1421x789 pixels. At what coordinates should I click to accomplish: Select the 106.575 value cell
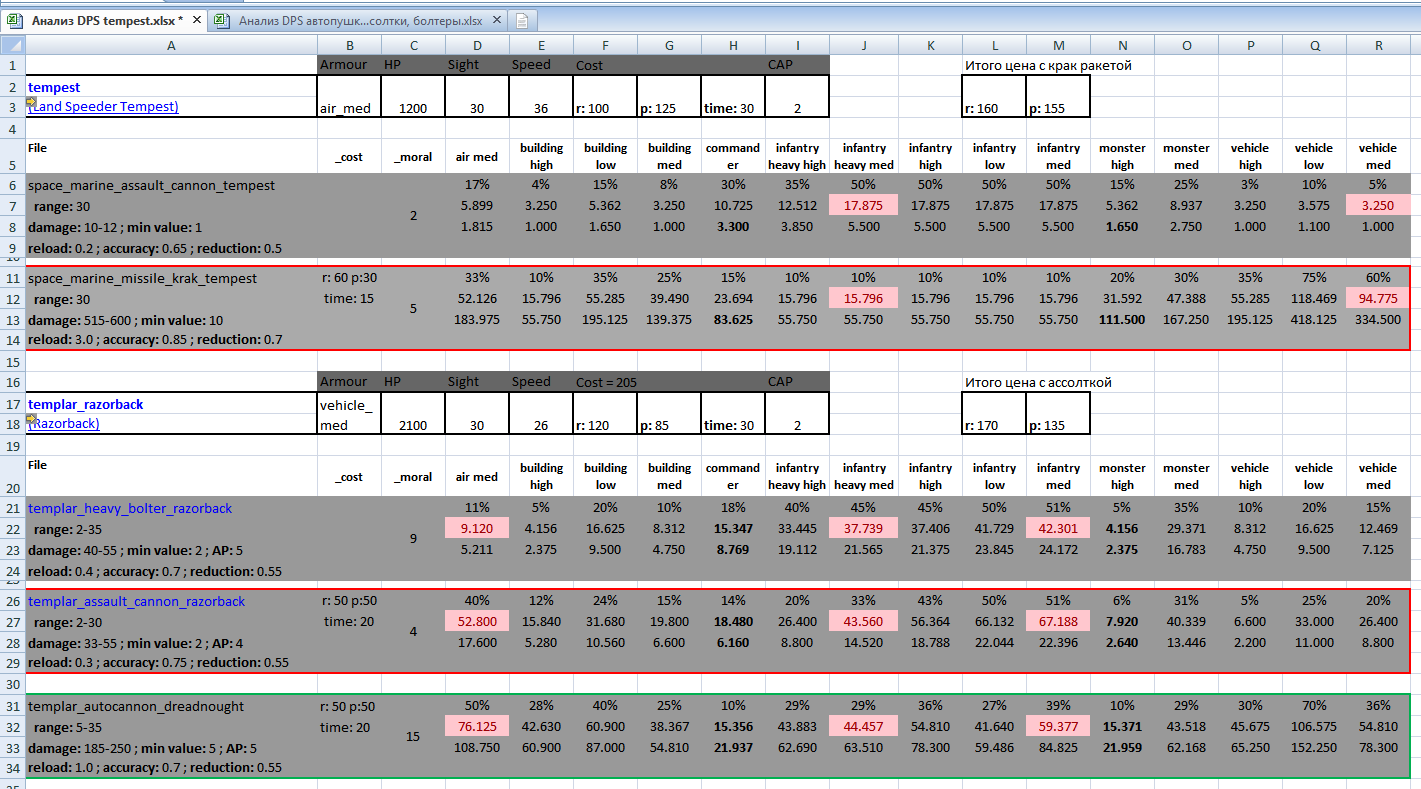[x=1314, y=726]
